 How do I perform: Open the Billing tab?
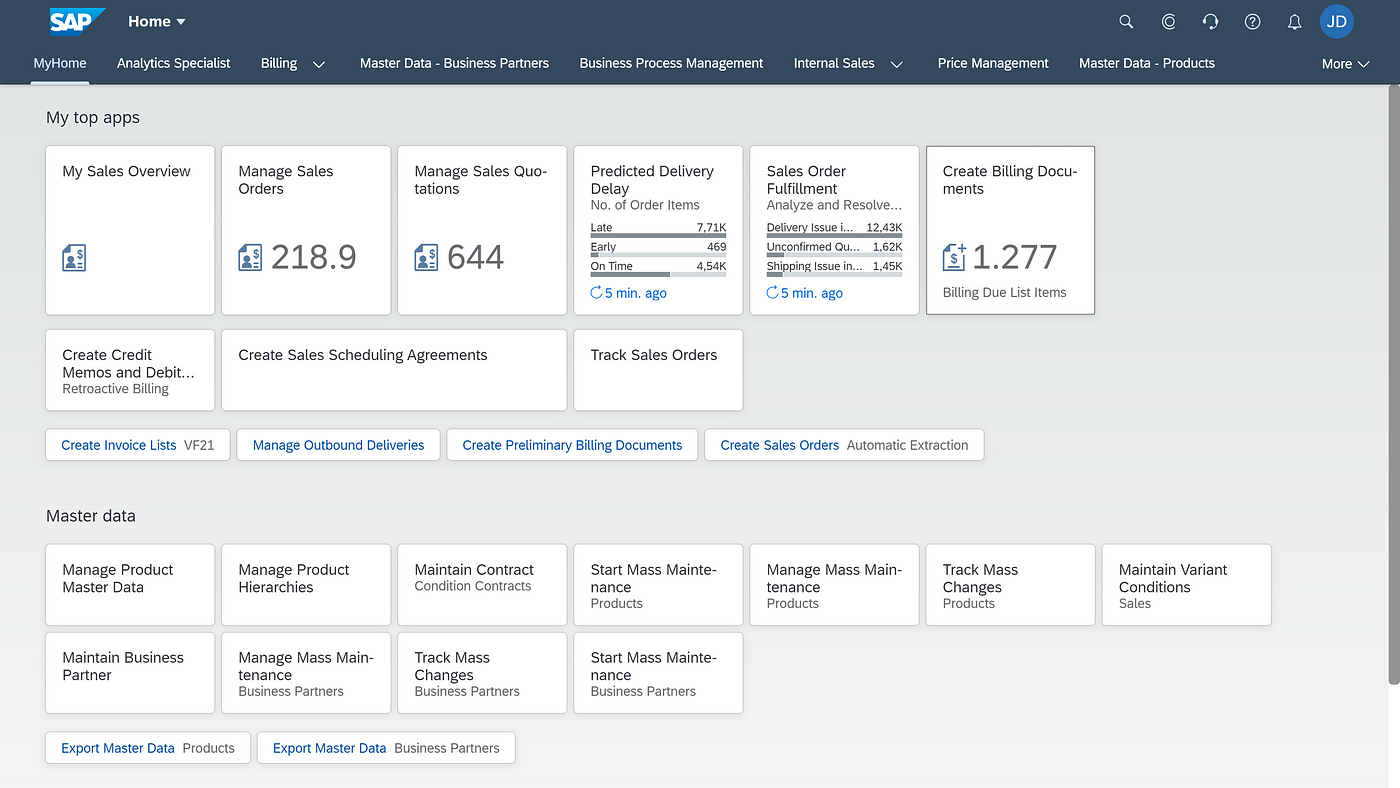click(x=279, y=63)
